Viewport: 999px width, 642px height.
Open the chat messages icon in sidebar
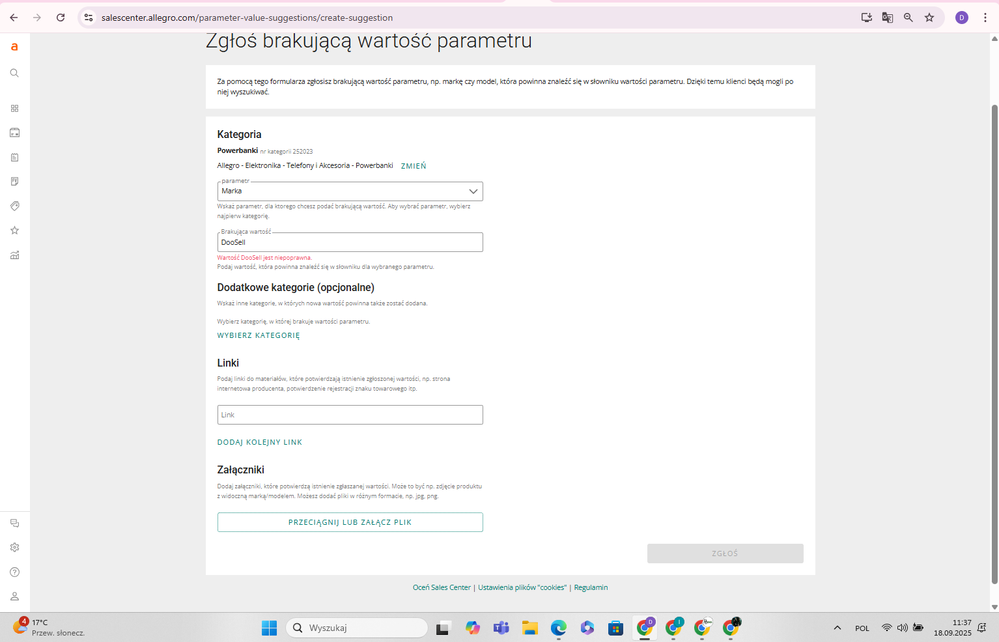click(x=14, y=522)
